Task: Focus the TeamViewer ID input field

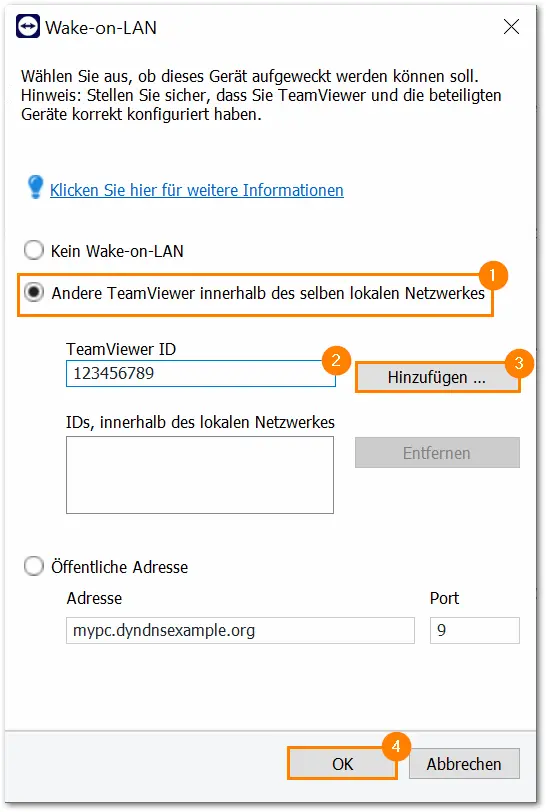Action: pyautogui.click(x=200, y=373)
